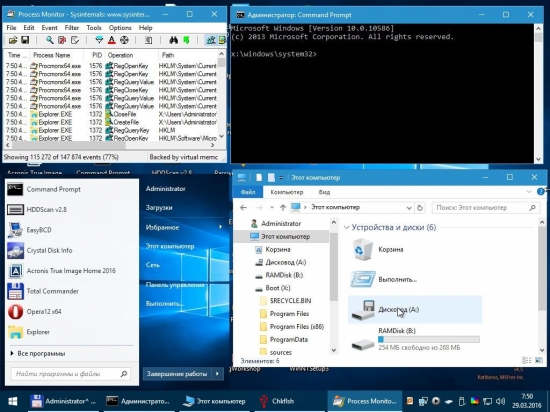Click the volume speaker icon in the tray
550x412 pixels.
pos(501,401)
